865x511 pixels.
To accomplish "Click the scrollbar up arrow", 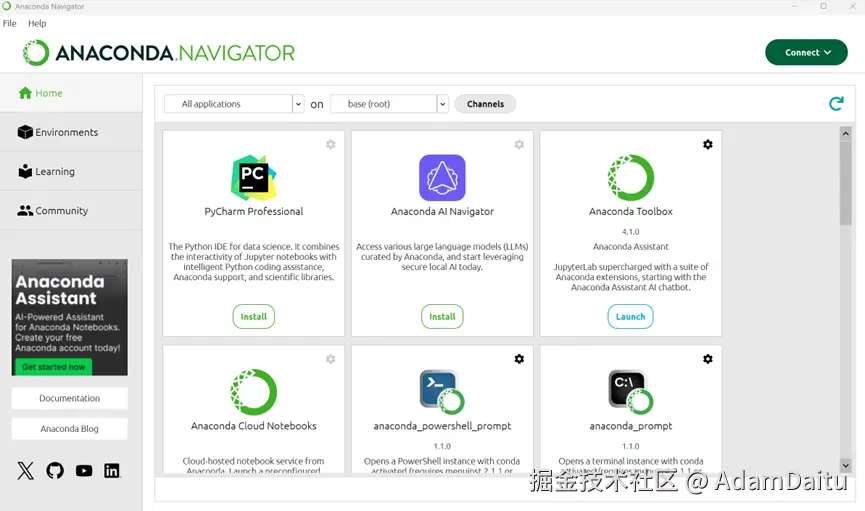I will 846,134.
